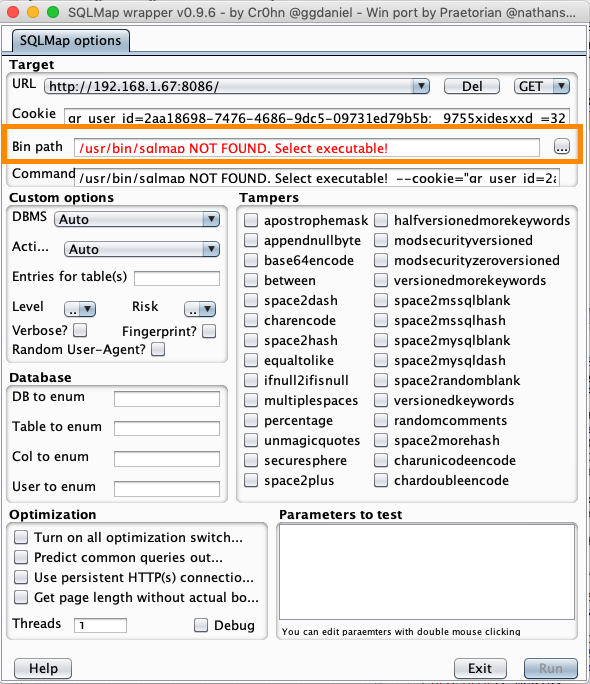The height and width of the screenshot is (684, 590).
Task: Toggle Random User-Agent checkbox
Action: point(158,349)
